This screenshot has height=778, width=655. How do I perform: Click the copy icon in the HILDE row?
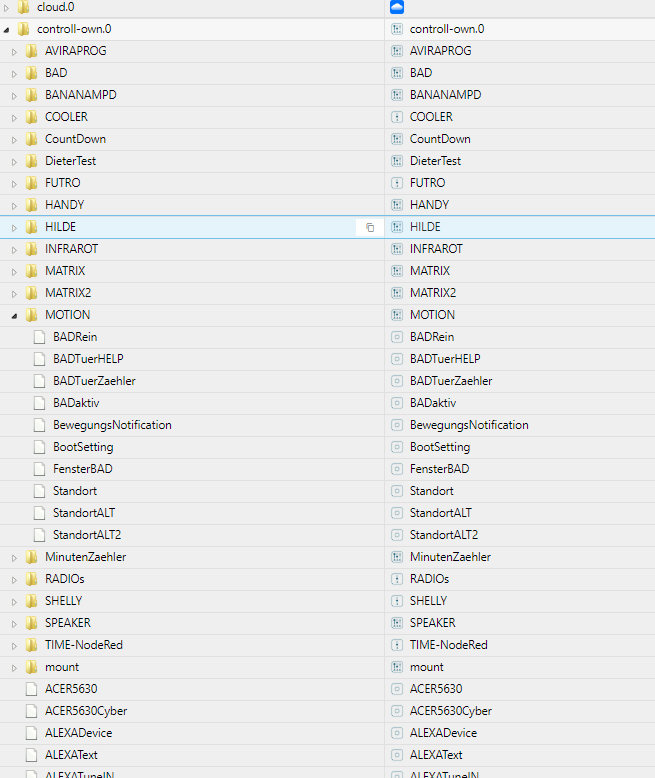tap(370, 227)
